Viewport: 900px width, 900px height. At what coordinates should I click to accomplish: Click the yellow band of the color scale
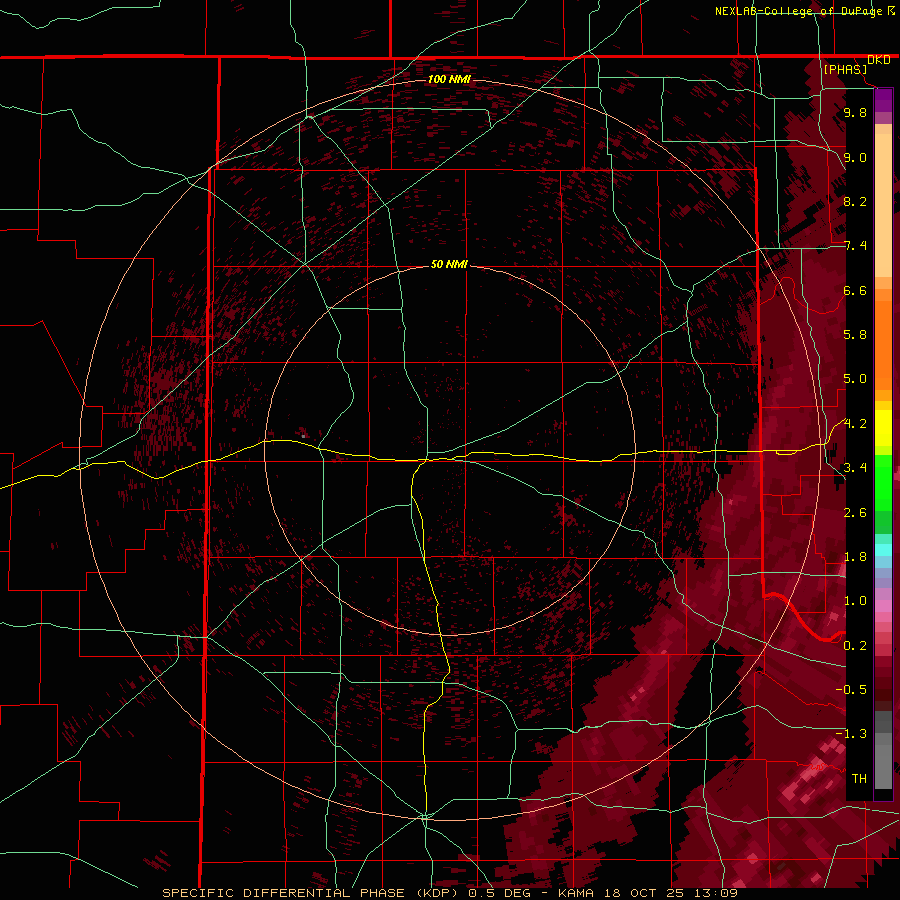click(x=883, y=428)
